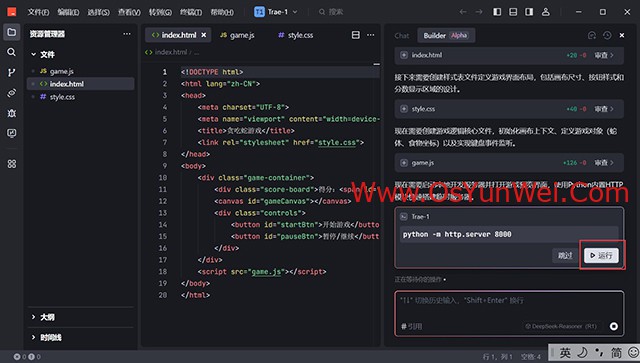This screenshot has height=363, width=640.
Task: Click 空格 indentation status entry
Action: coord(531,357)
